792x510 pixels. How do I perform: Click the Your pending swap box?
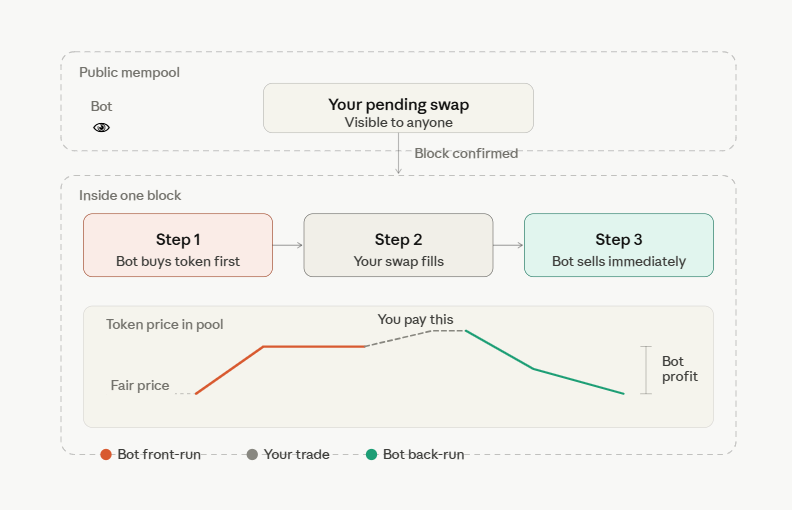[399, 108]
